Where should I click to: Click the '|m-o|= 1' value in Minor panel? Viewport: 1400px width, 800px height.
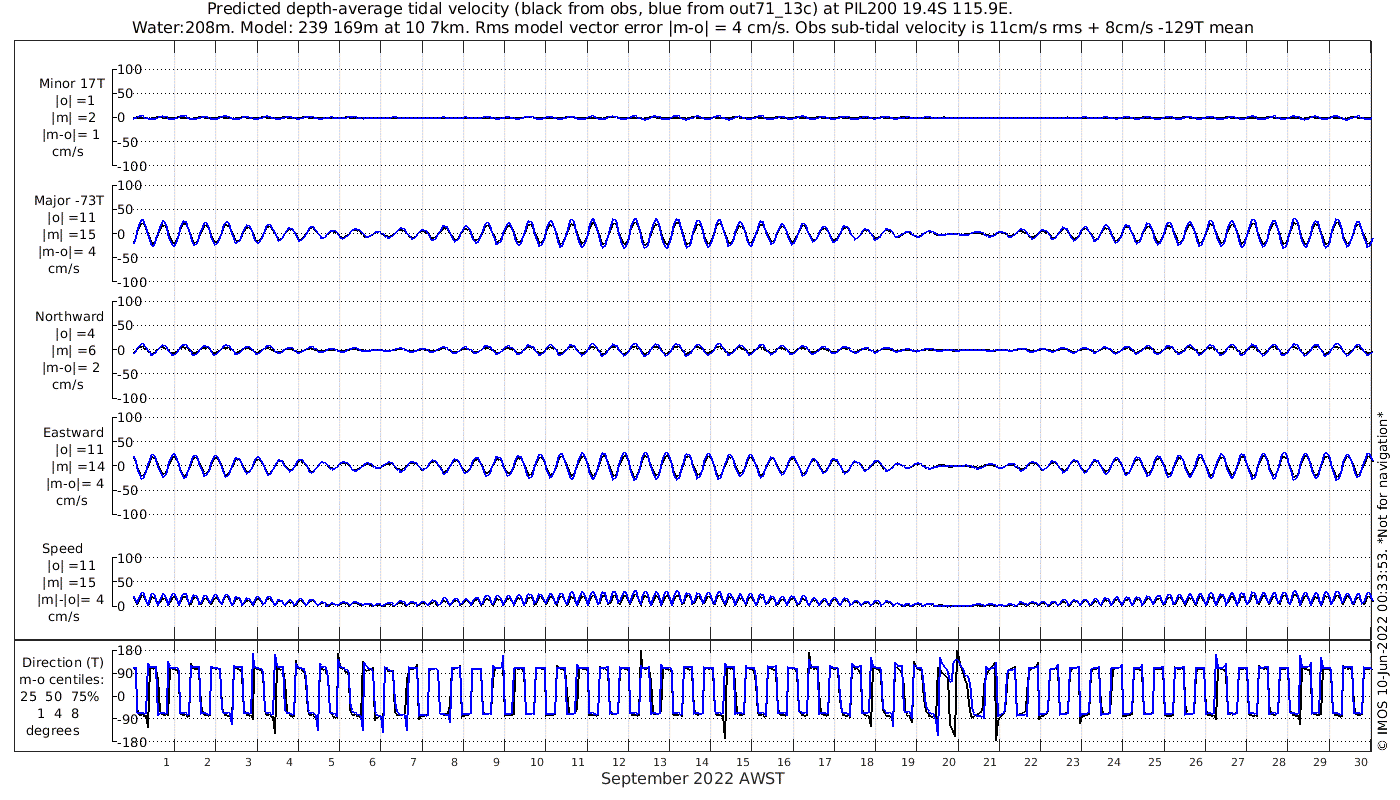pyautogui.click(x=70, y=135)
